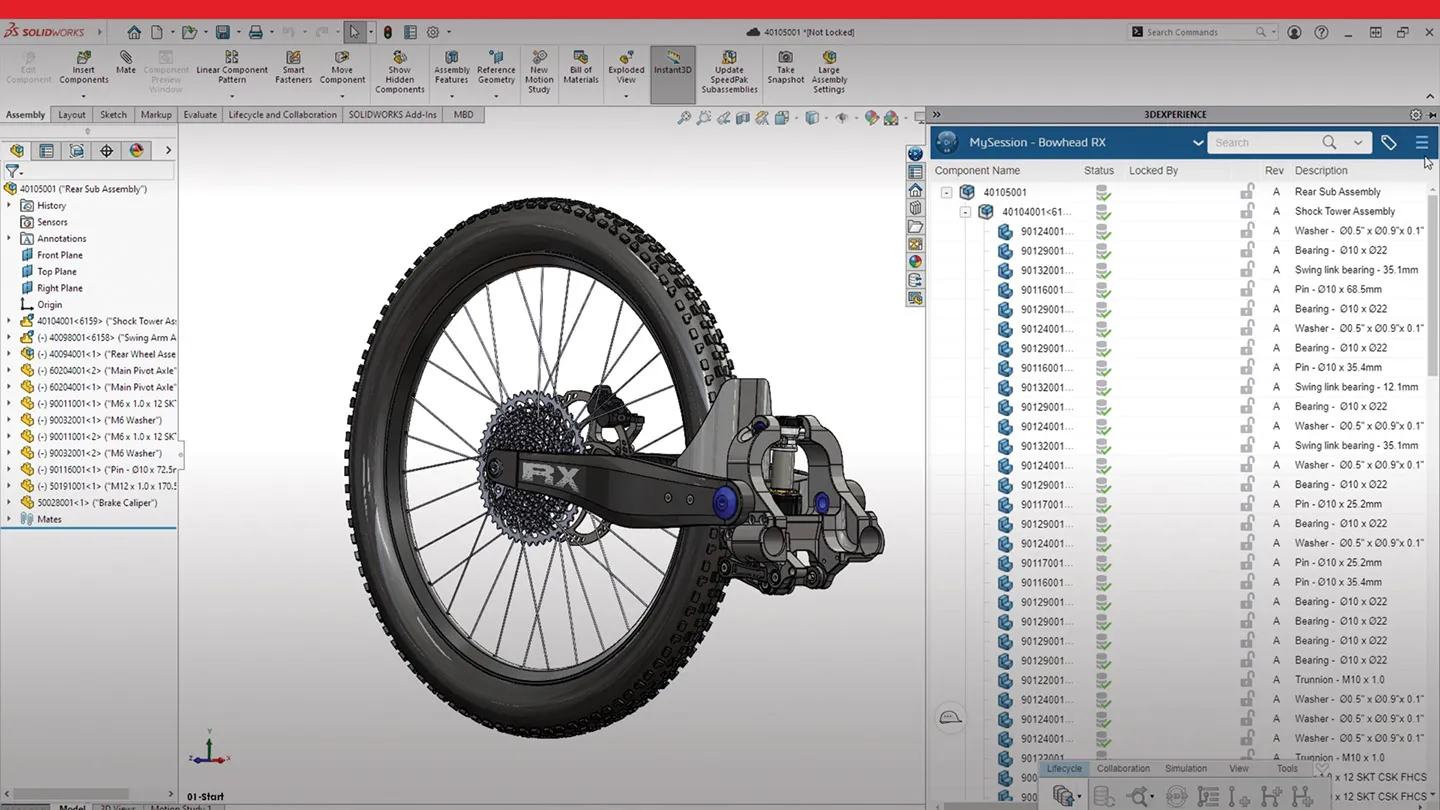Toggle Large Assembly Settings mode
This screenshot has height=810, width=1440.
click(x=828, y=66)
